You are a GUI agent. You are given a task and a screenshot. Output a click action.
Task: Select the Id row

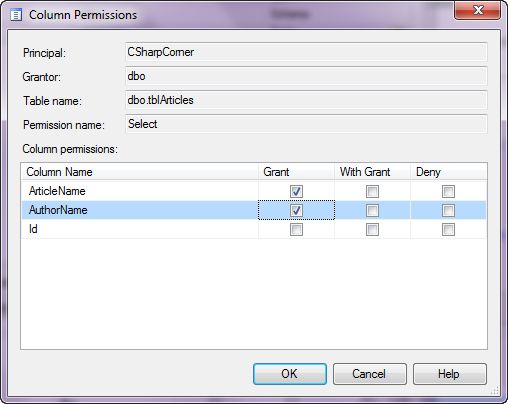[x=254, y=229]
